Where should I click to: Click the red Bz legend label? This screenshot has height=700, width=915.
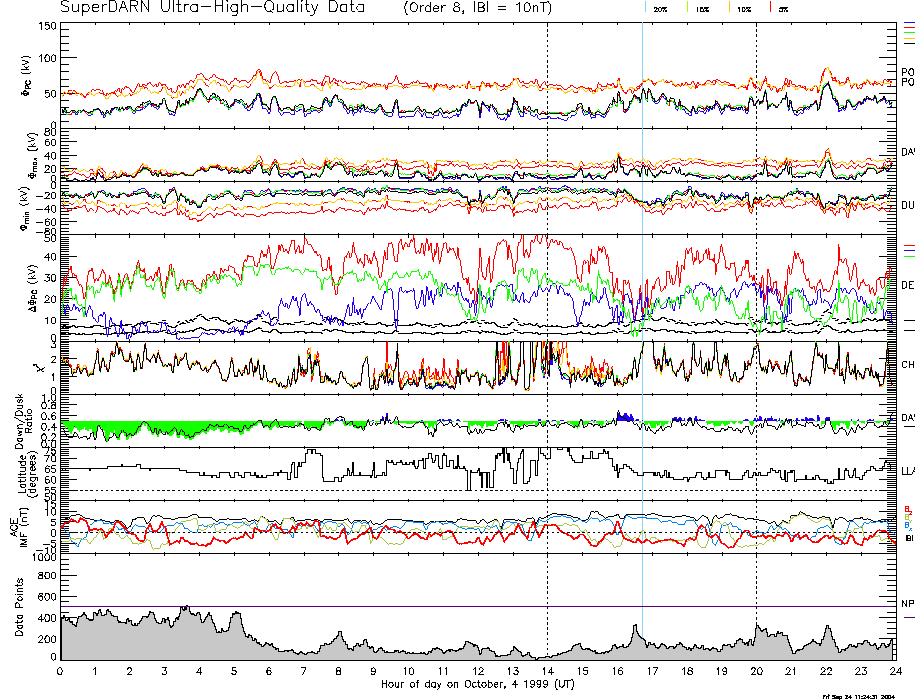coord(907,509)
